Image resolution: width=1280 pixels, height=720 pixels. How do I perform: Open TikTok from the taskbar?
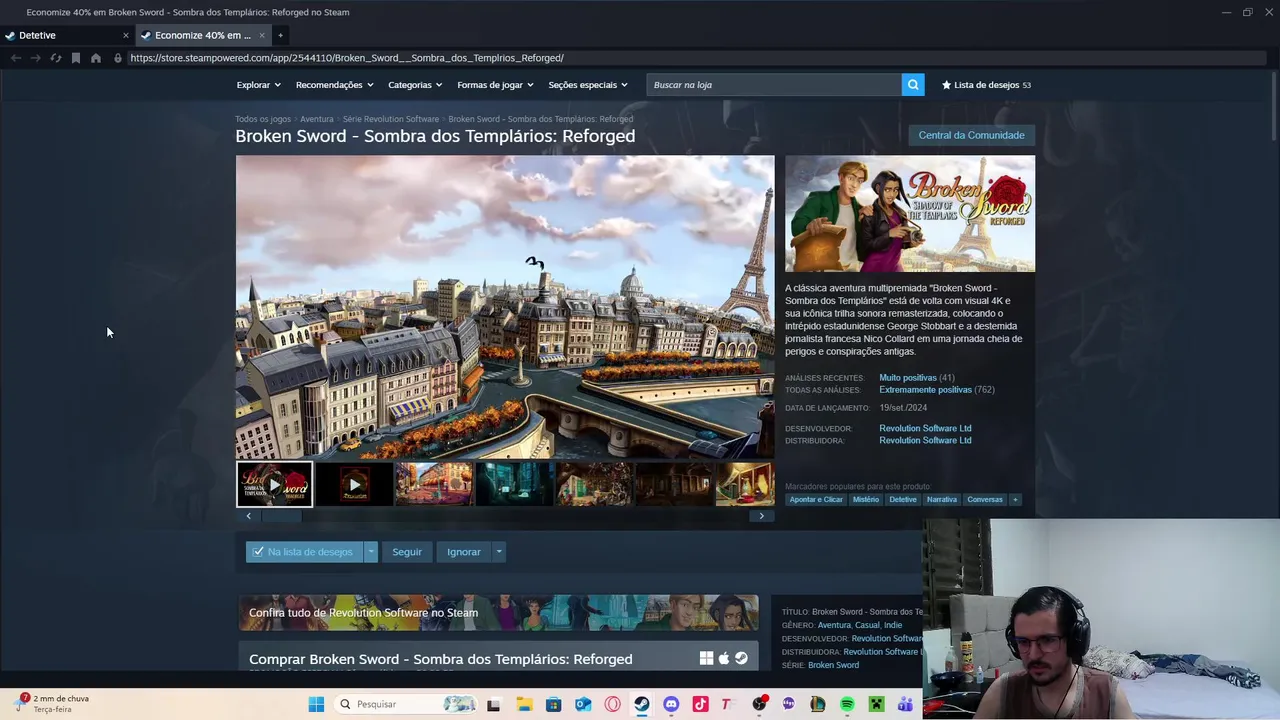click(x=700, y=704)
